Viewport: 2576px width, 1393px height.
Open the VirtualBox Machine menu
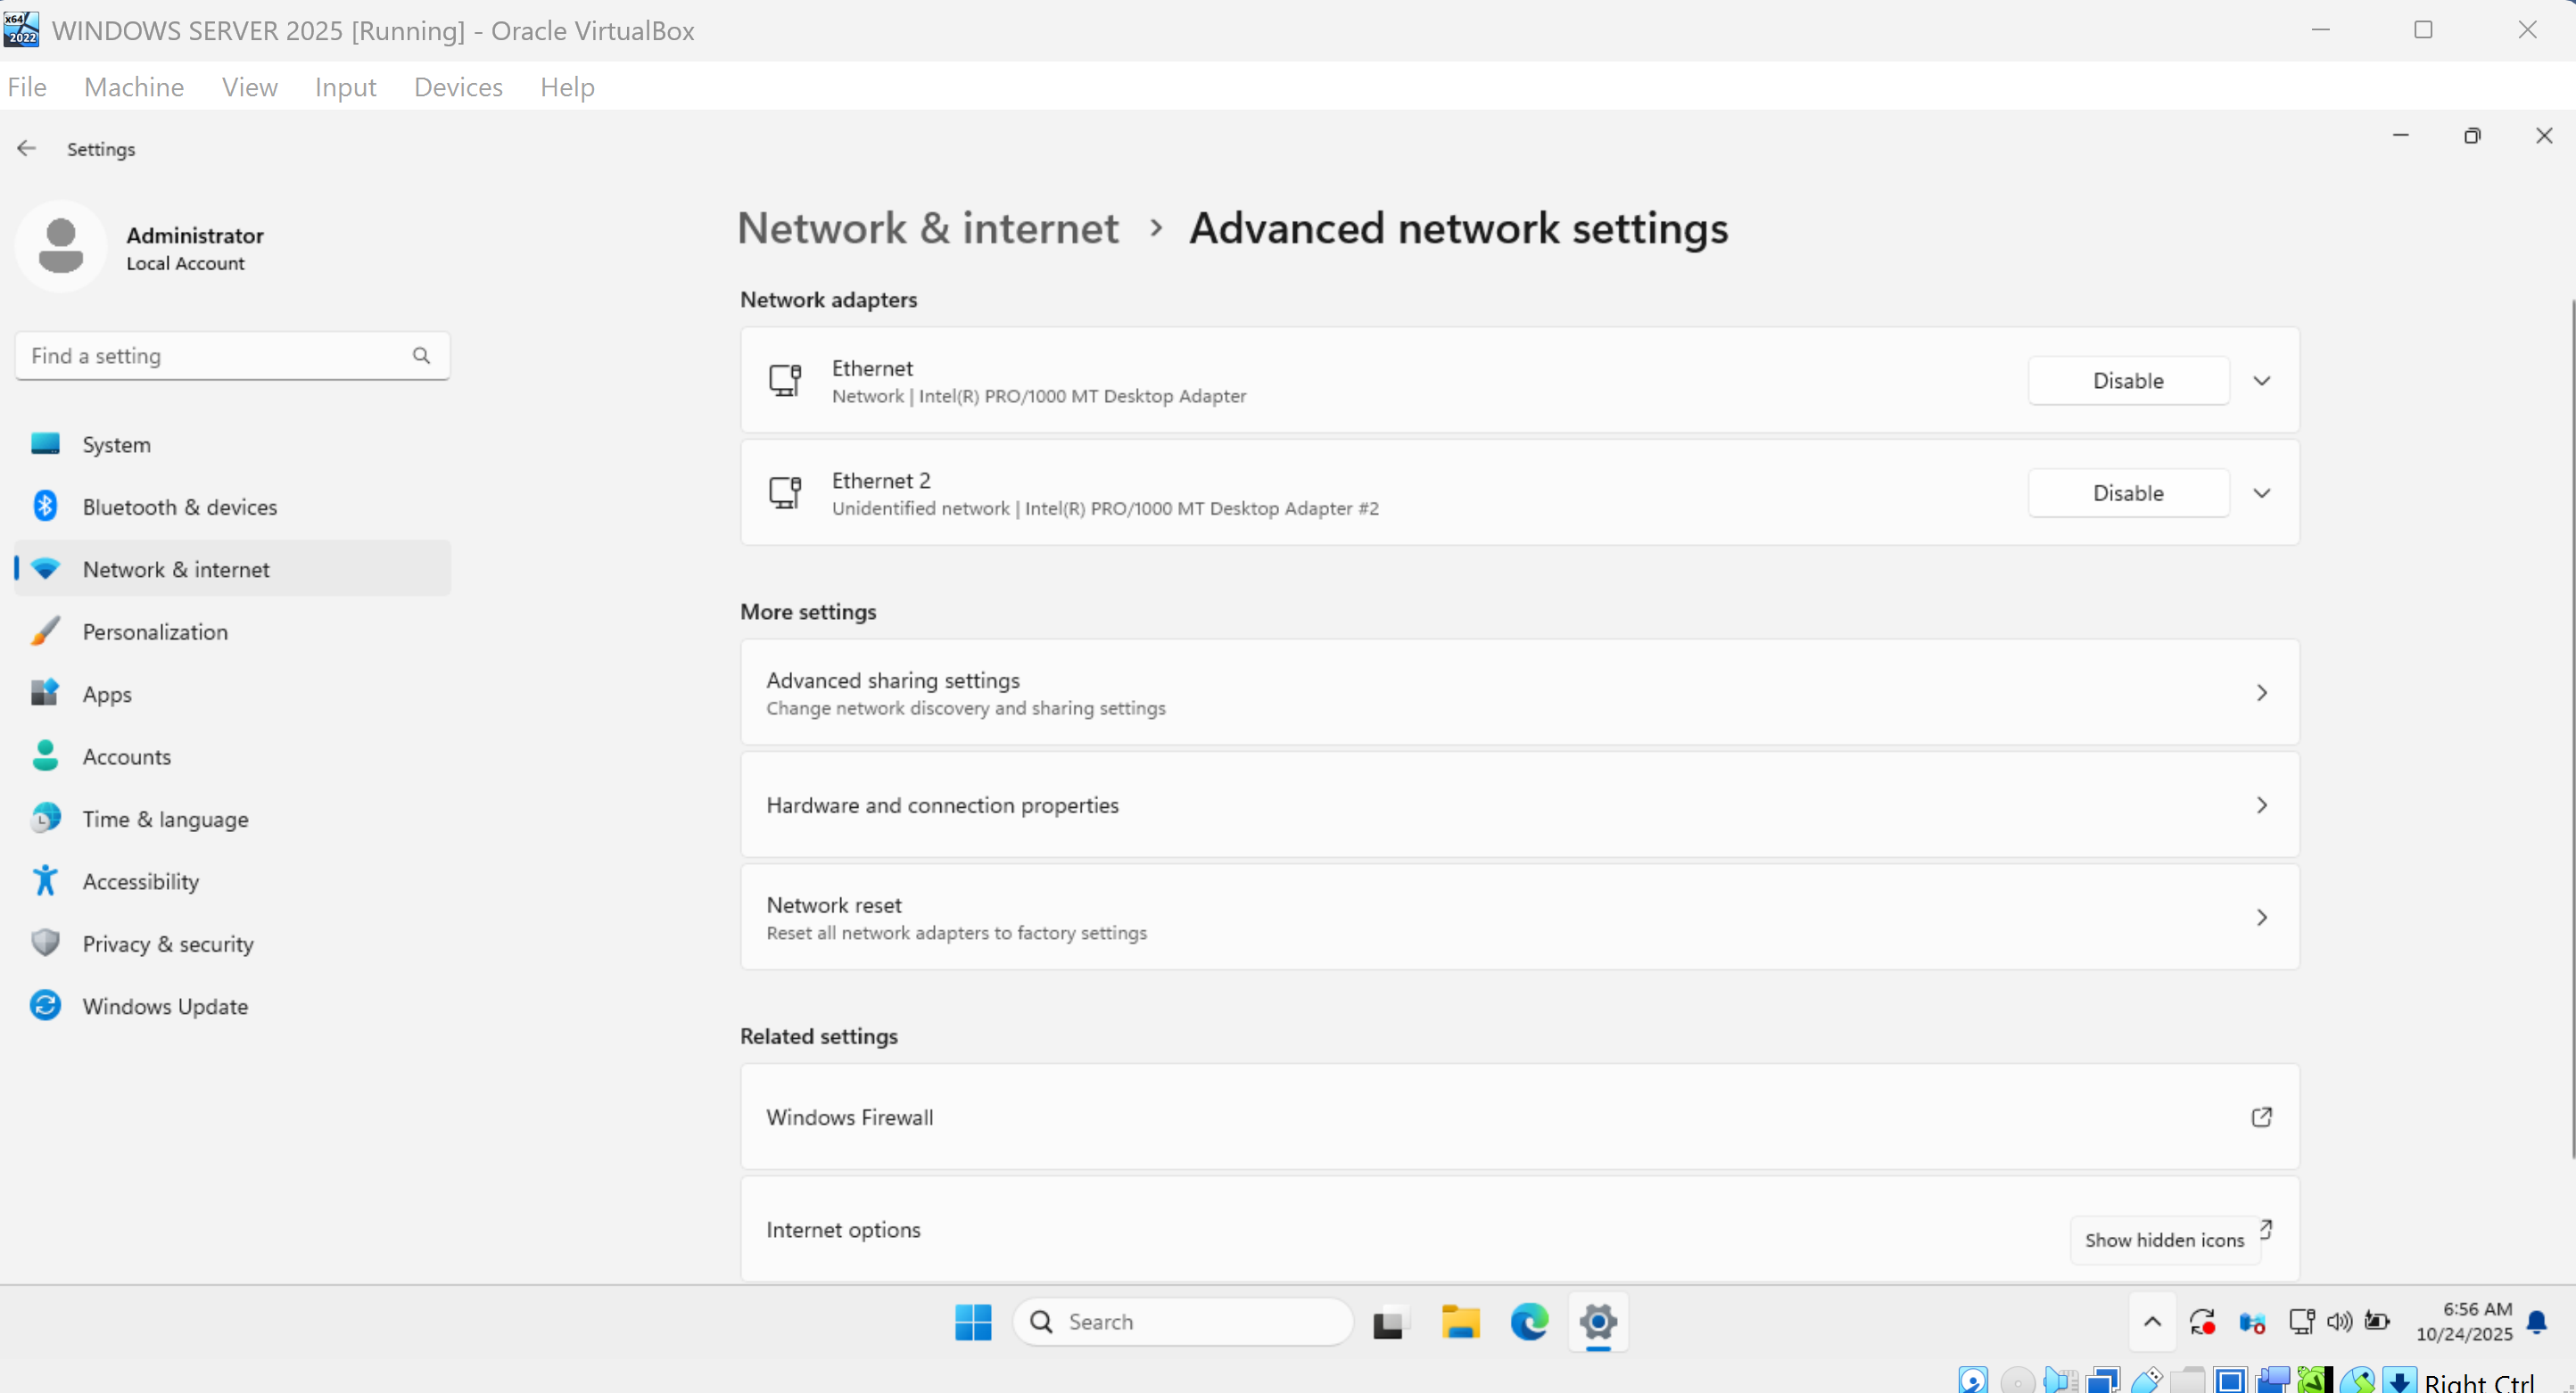(x=134, y=87)
